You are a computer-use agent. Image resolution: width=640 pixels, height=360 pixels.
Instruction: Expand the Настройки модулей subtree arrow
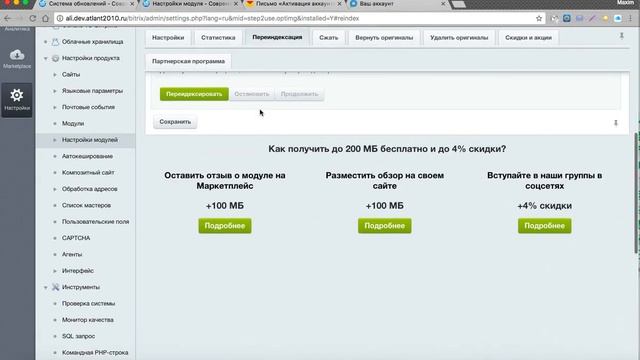[x=55, y=140]
